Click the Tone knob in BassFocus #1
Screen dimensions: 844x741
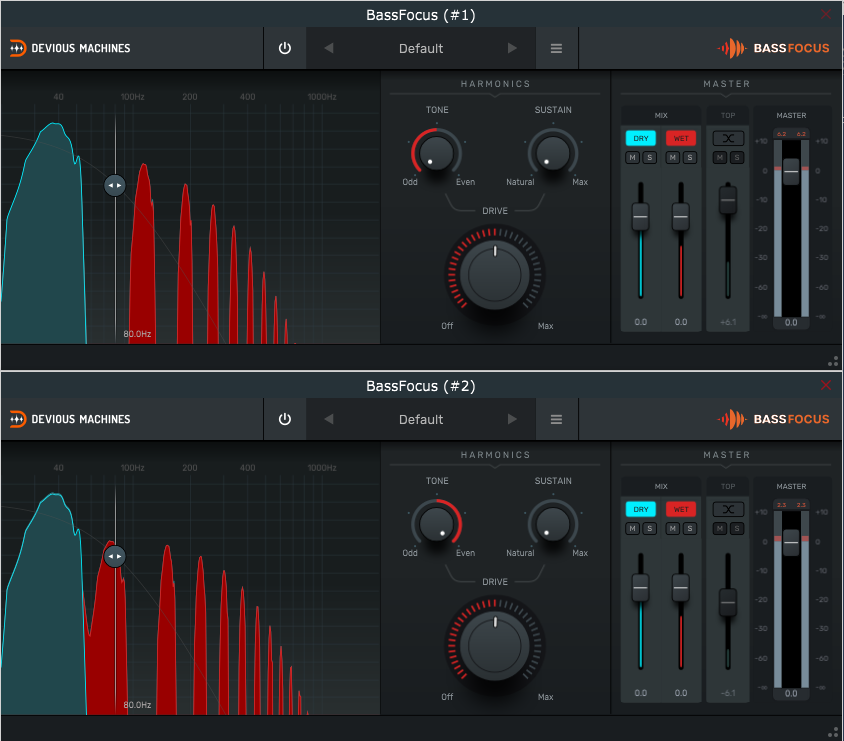click(x=436, y=153)
